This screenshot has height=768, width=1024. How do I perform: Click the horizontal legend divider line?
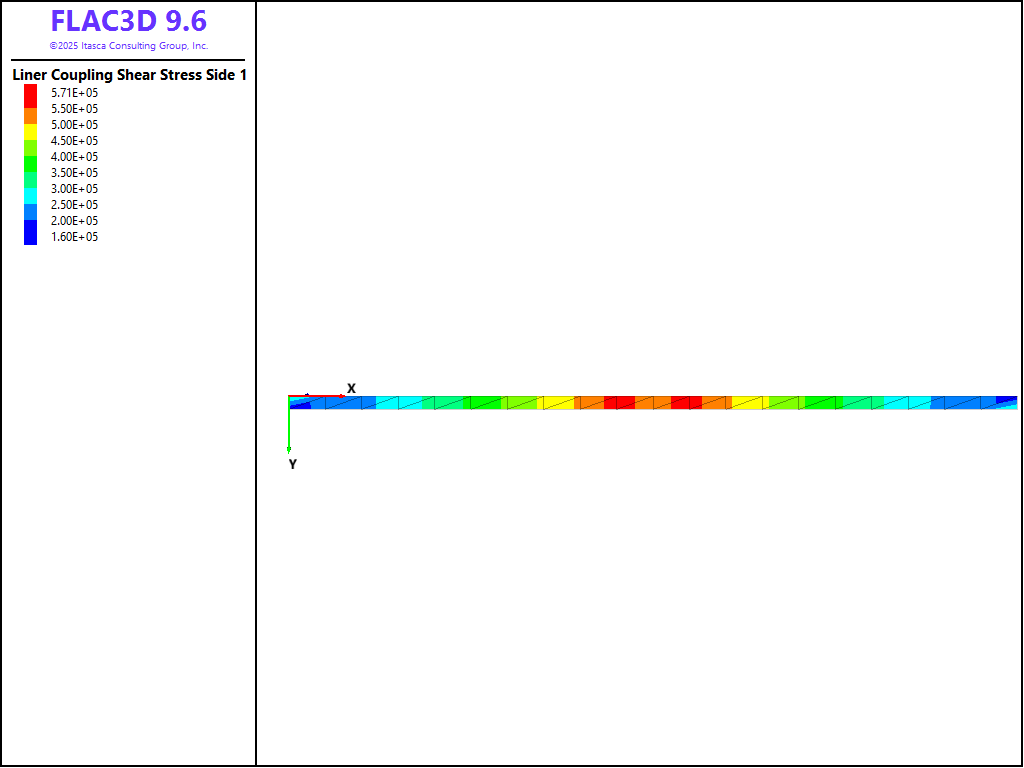click(129, 60)
